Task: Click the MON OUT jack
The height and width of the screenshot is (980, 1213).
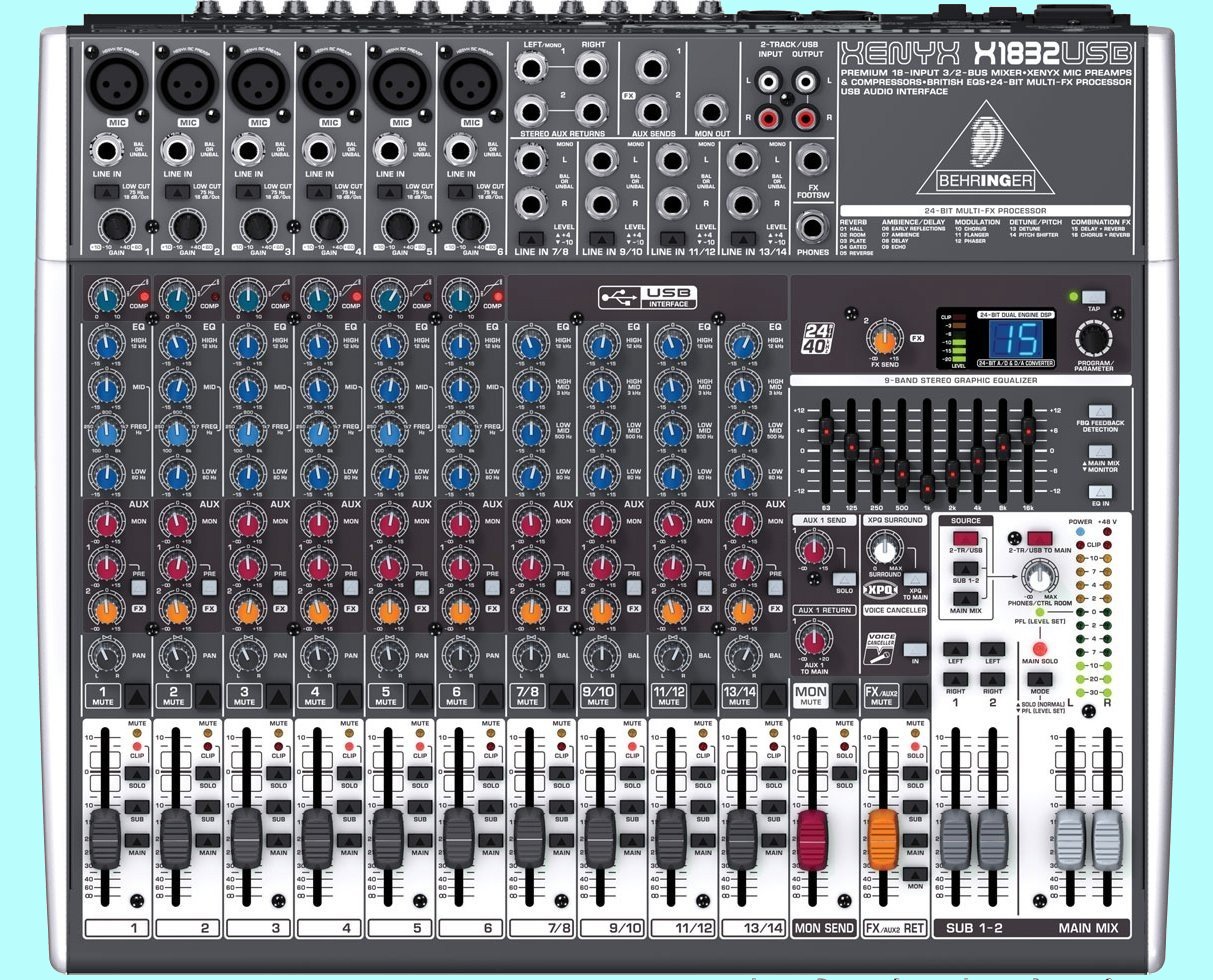Action: [x=710, y=111]
